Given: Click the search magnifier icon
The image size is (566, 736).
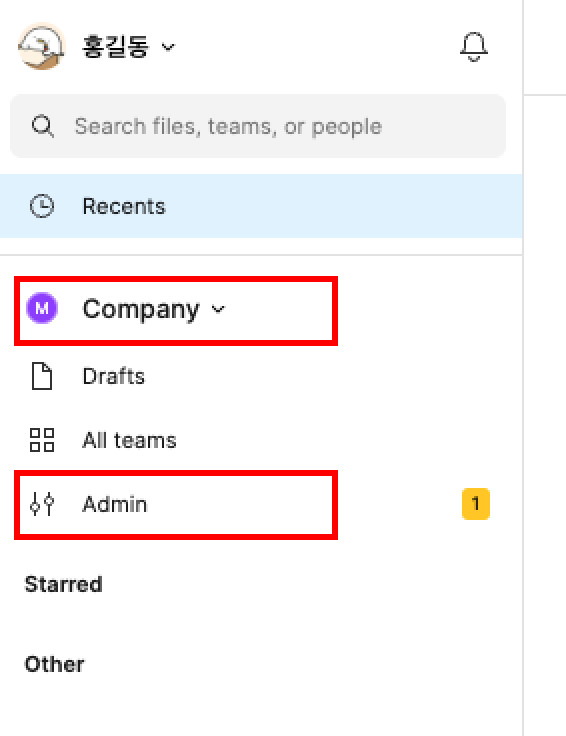Looking at the screenshot, I should coord(43,126).
